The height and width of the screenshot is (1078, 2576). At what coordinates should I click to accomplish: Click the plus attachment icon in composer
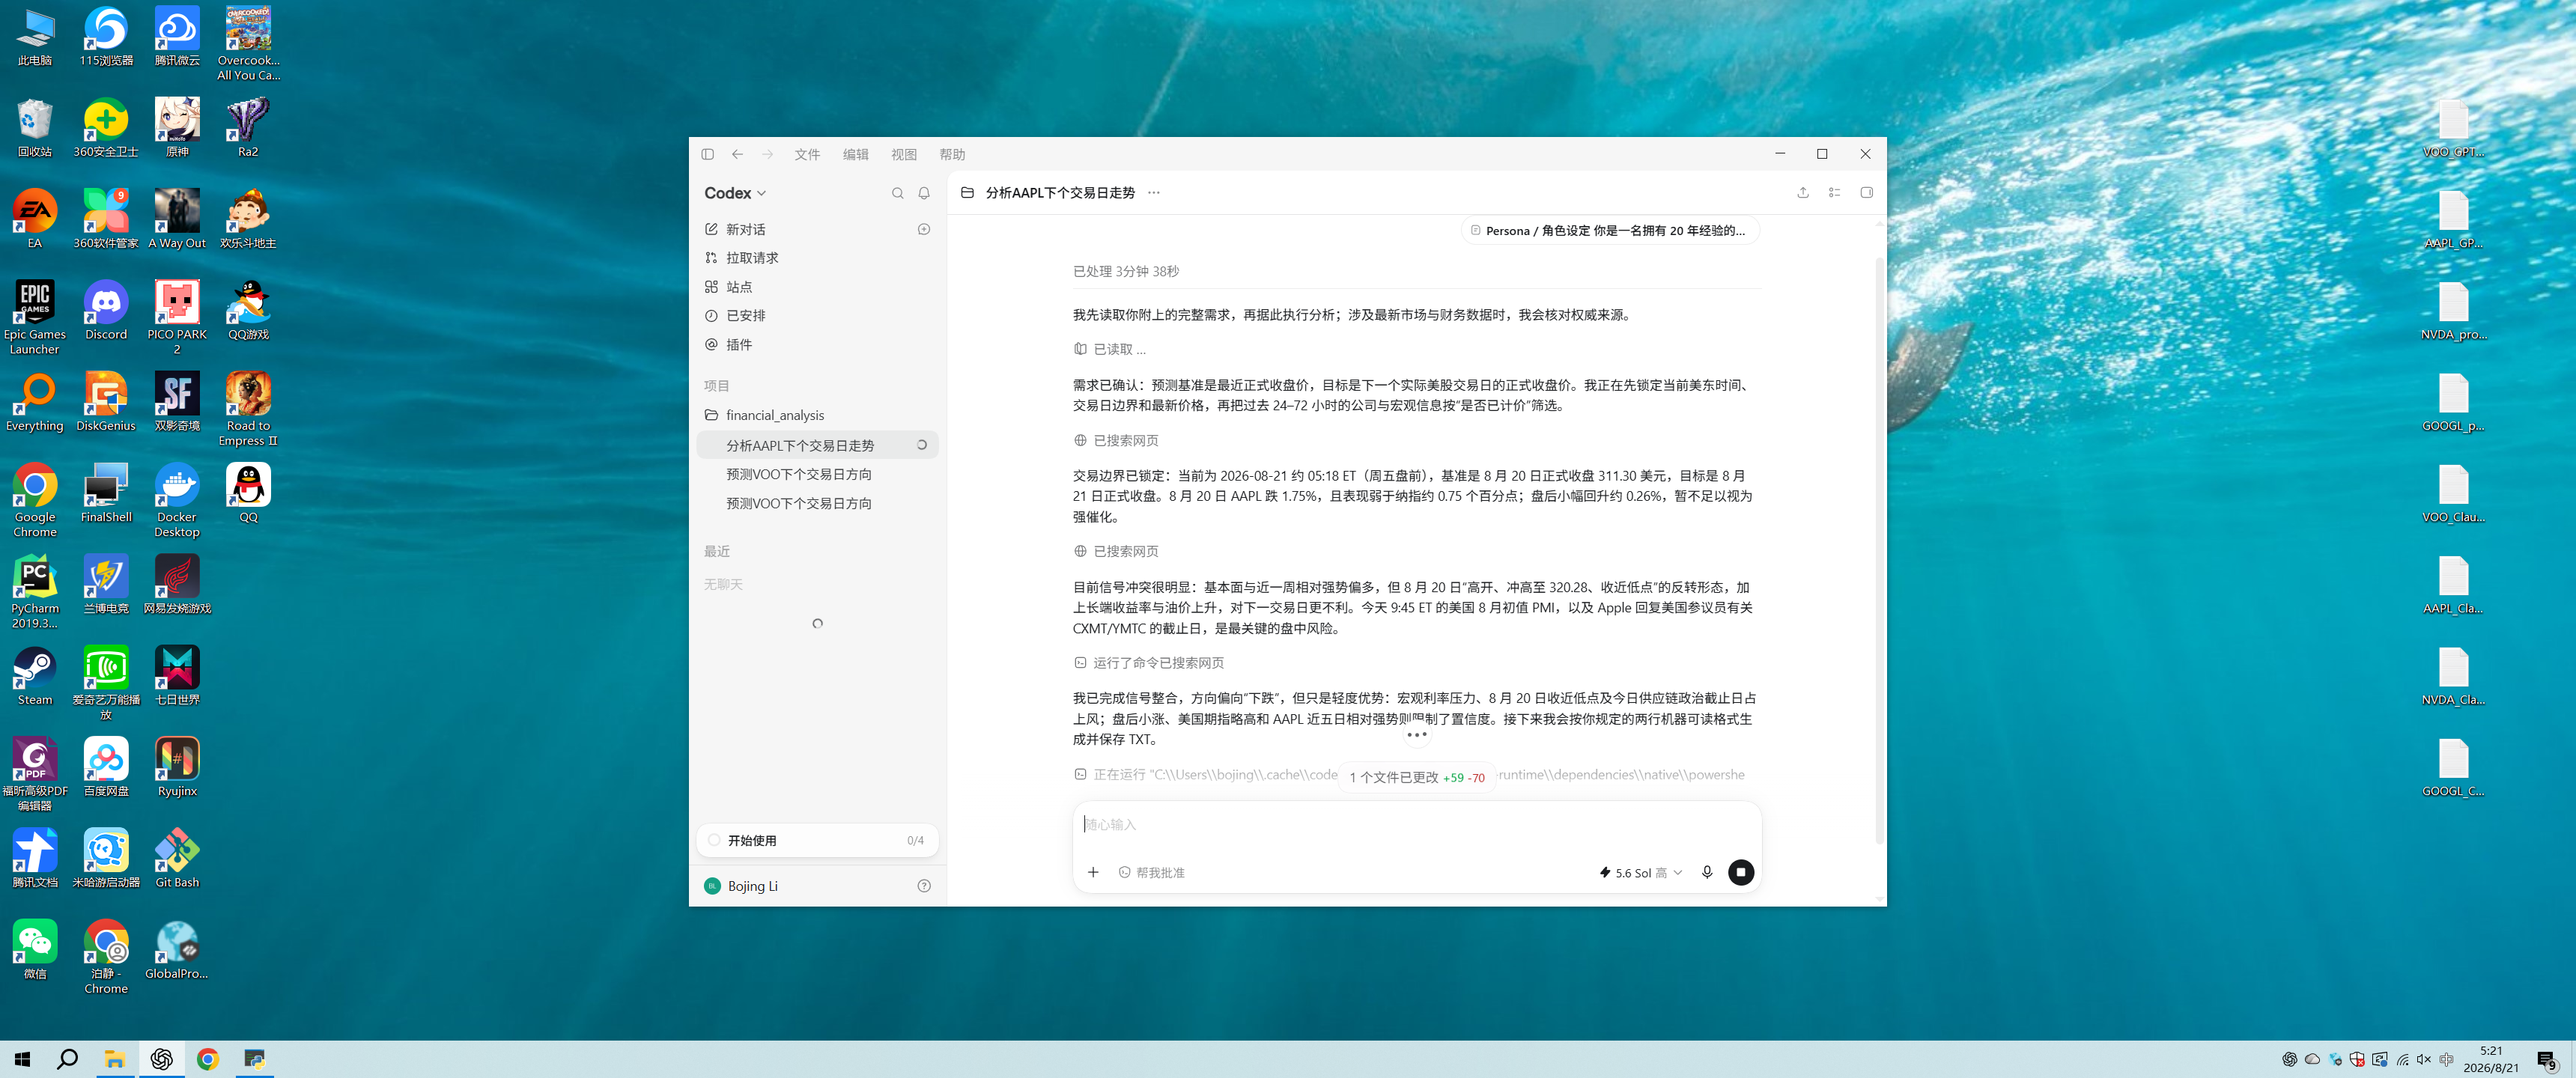(x=1093, y=872)
